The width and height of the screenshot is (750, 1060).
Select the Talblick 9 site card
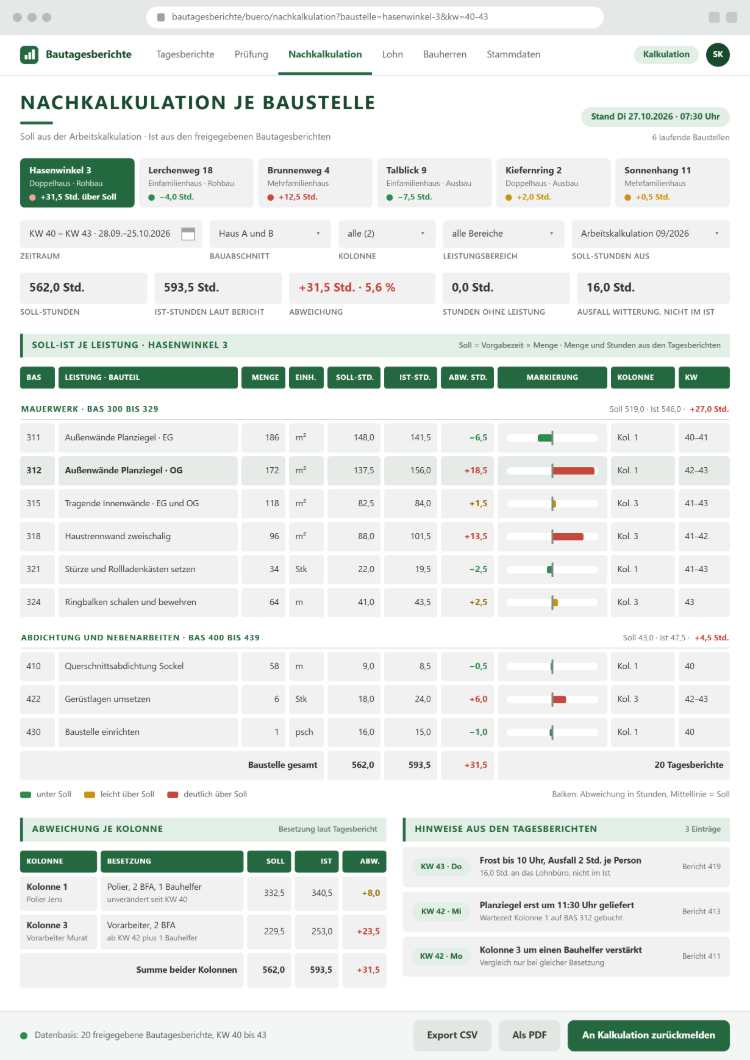pyautogui.click(x=434, y=183)
